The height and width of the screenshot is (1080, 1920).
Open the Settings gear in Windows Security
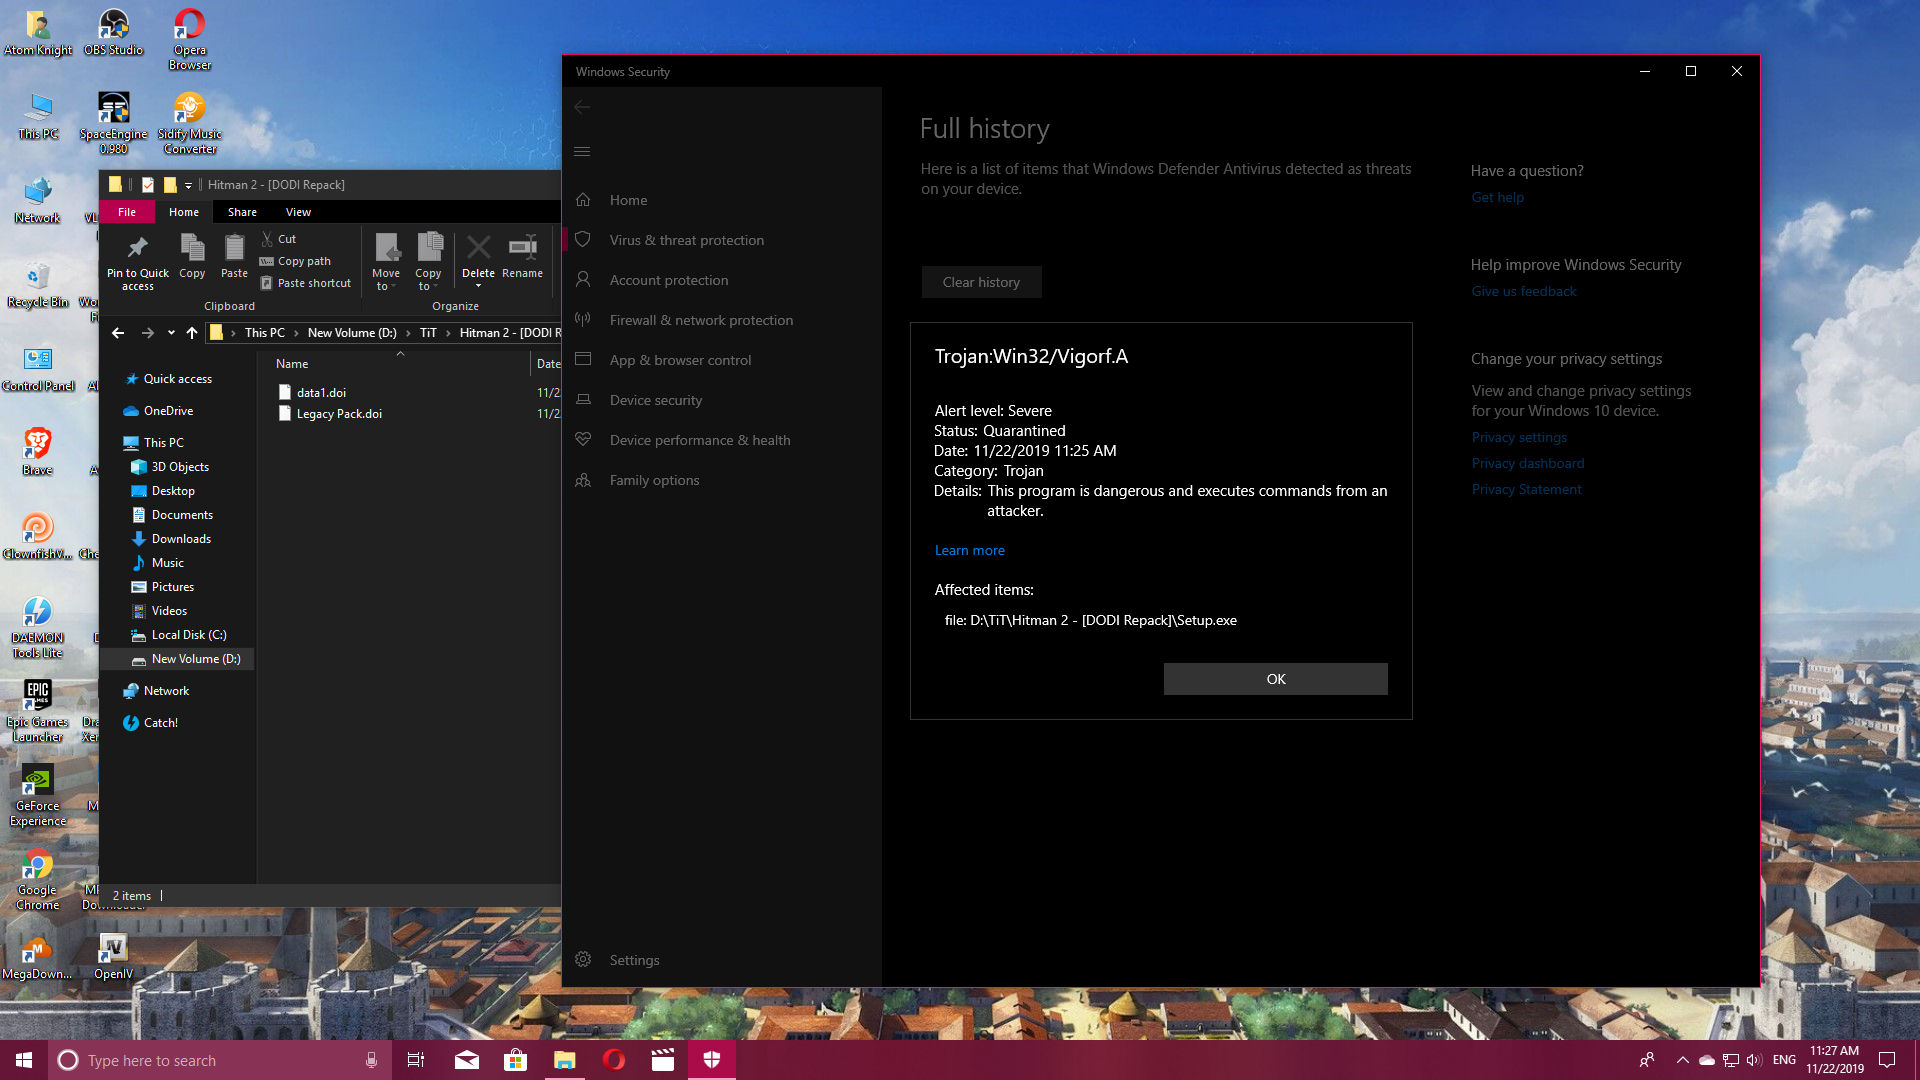583,960
